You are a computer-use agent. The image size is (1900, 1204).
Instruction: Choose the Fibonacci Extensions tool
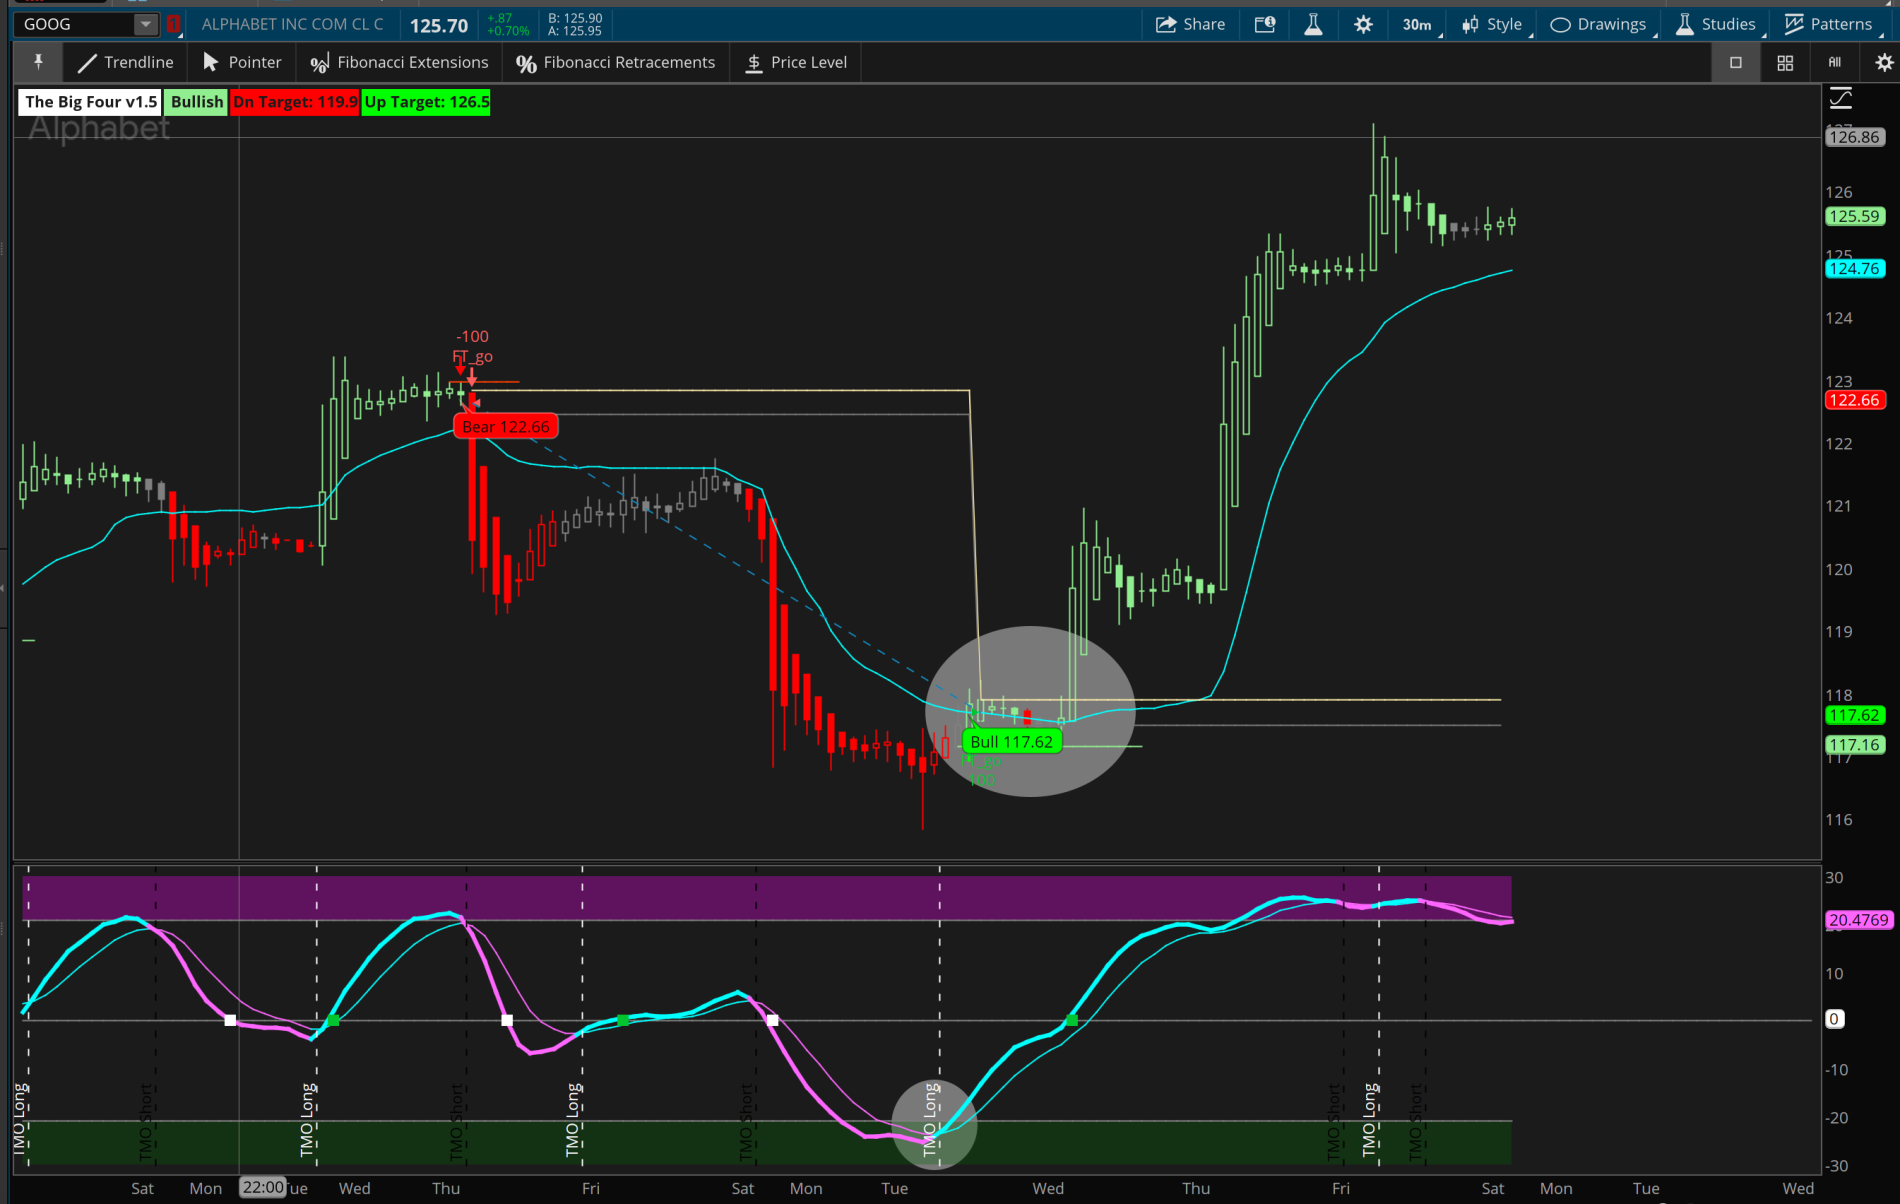399,62
